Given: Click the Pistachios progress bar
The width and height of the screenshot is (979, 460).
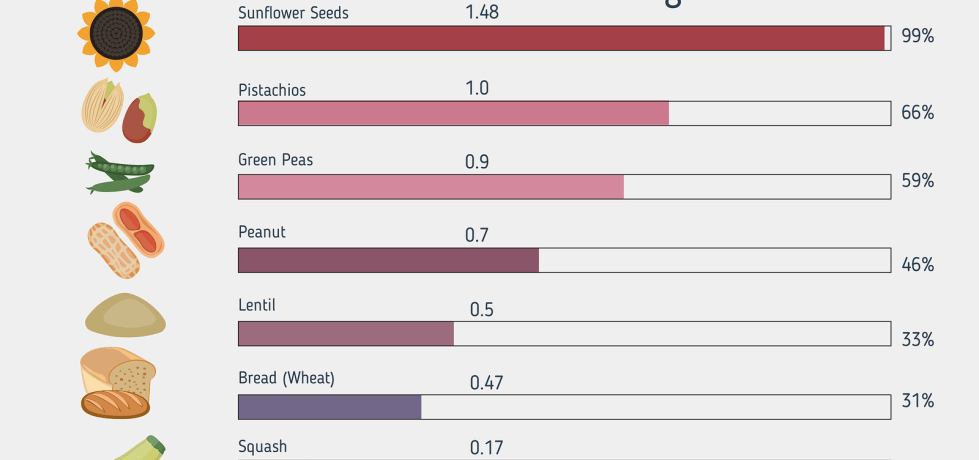Looking at the screenshot, I should 564,114.
